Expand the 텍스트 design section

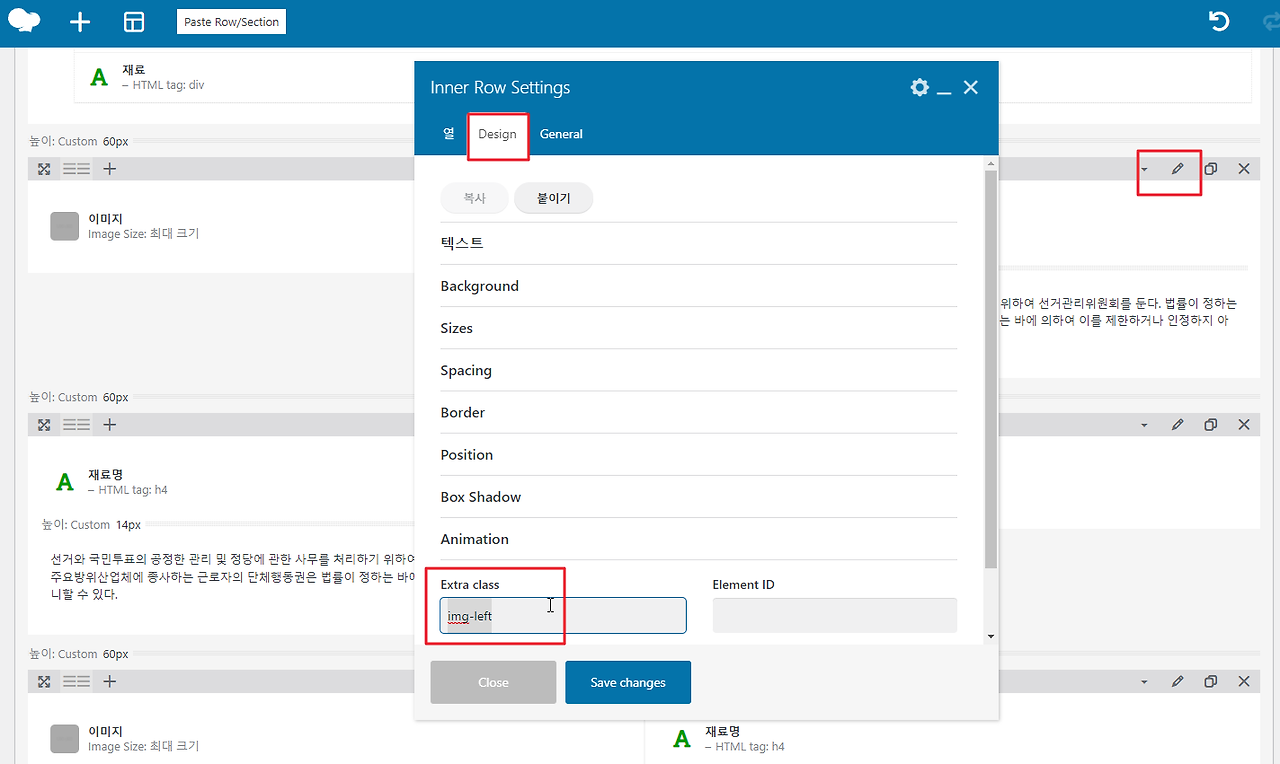coord(699,243)
